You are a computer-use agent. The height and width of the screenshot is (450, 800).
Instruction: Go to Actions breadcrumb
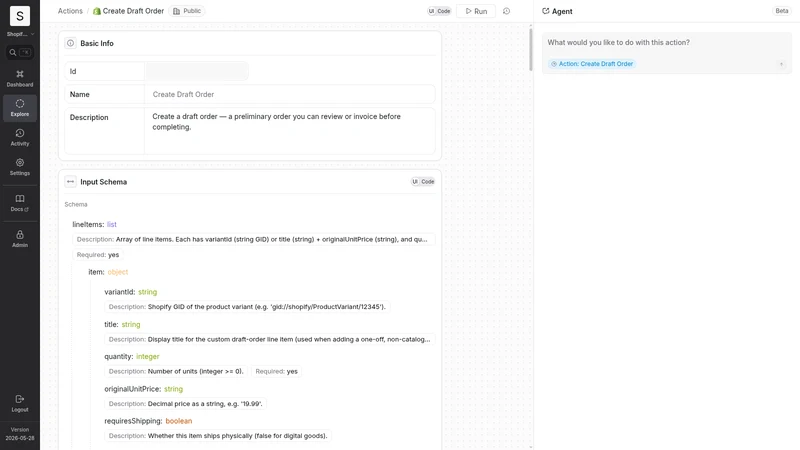click(70, 11)
